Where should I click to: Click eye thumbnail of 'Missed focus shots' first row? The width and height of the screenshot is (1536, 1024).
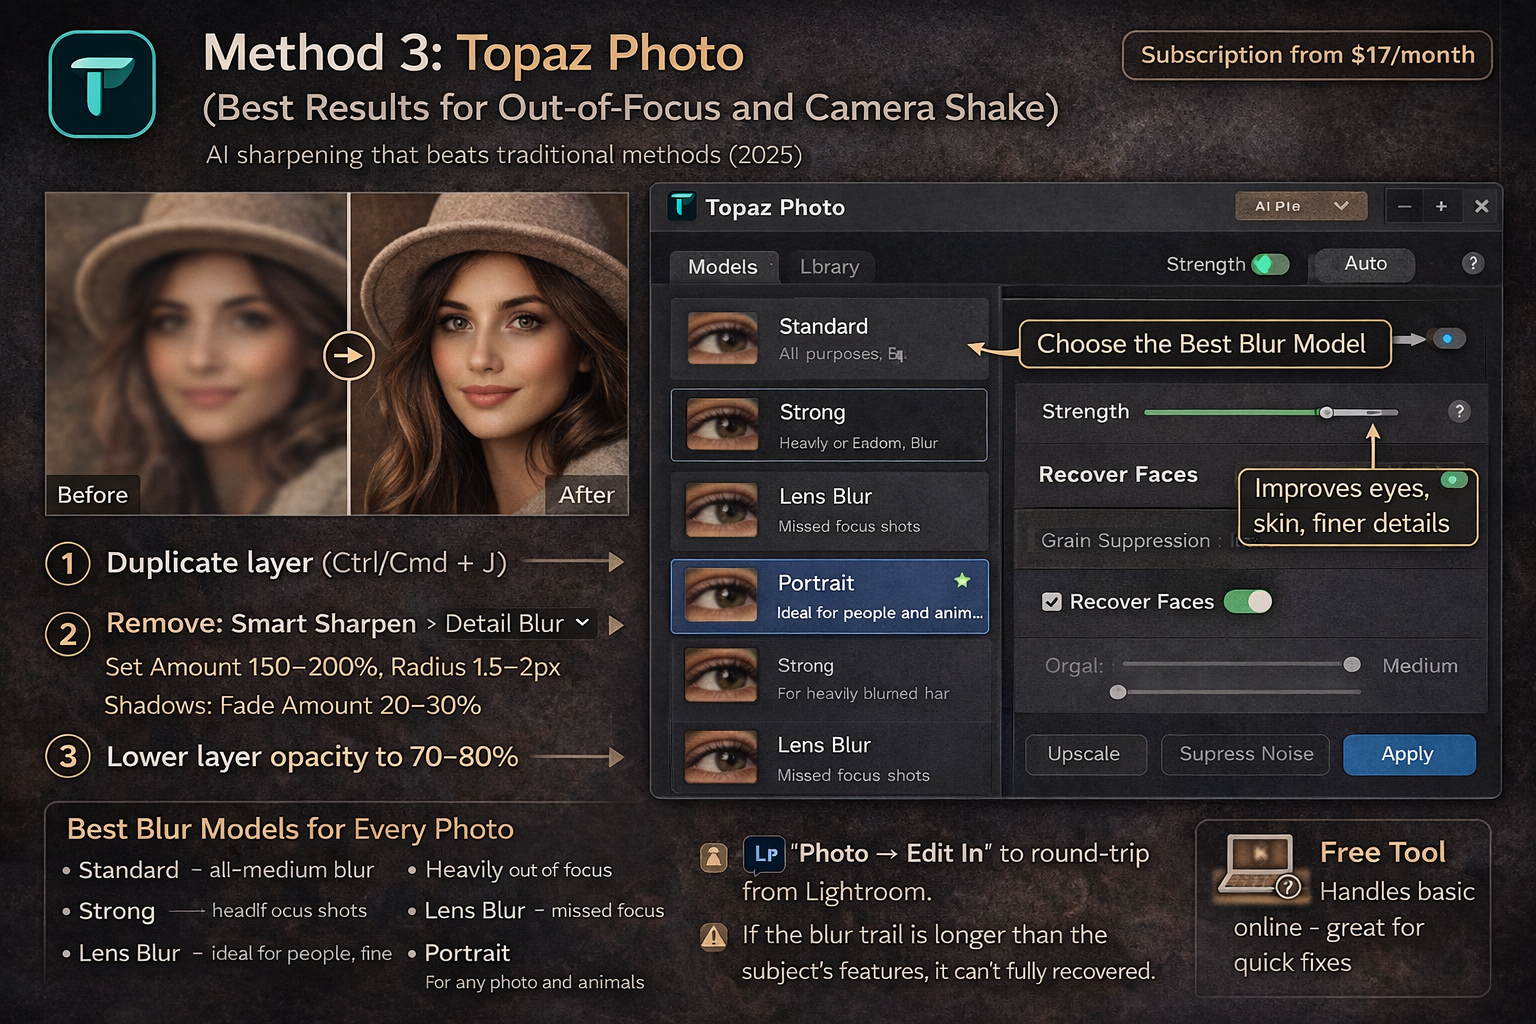coord(721,510)
